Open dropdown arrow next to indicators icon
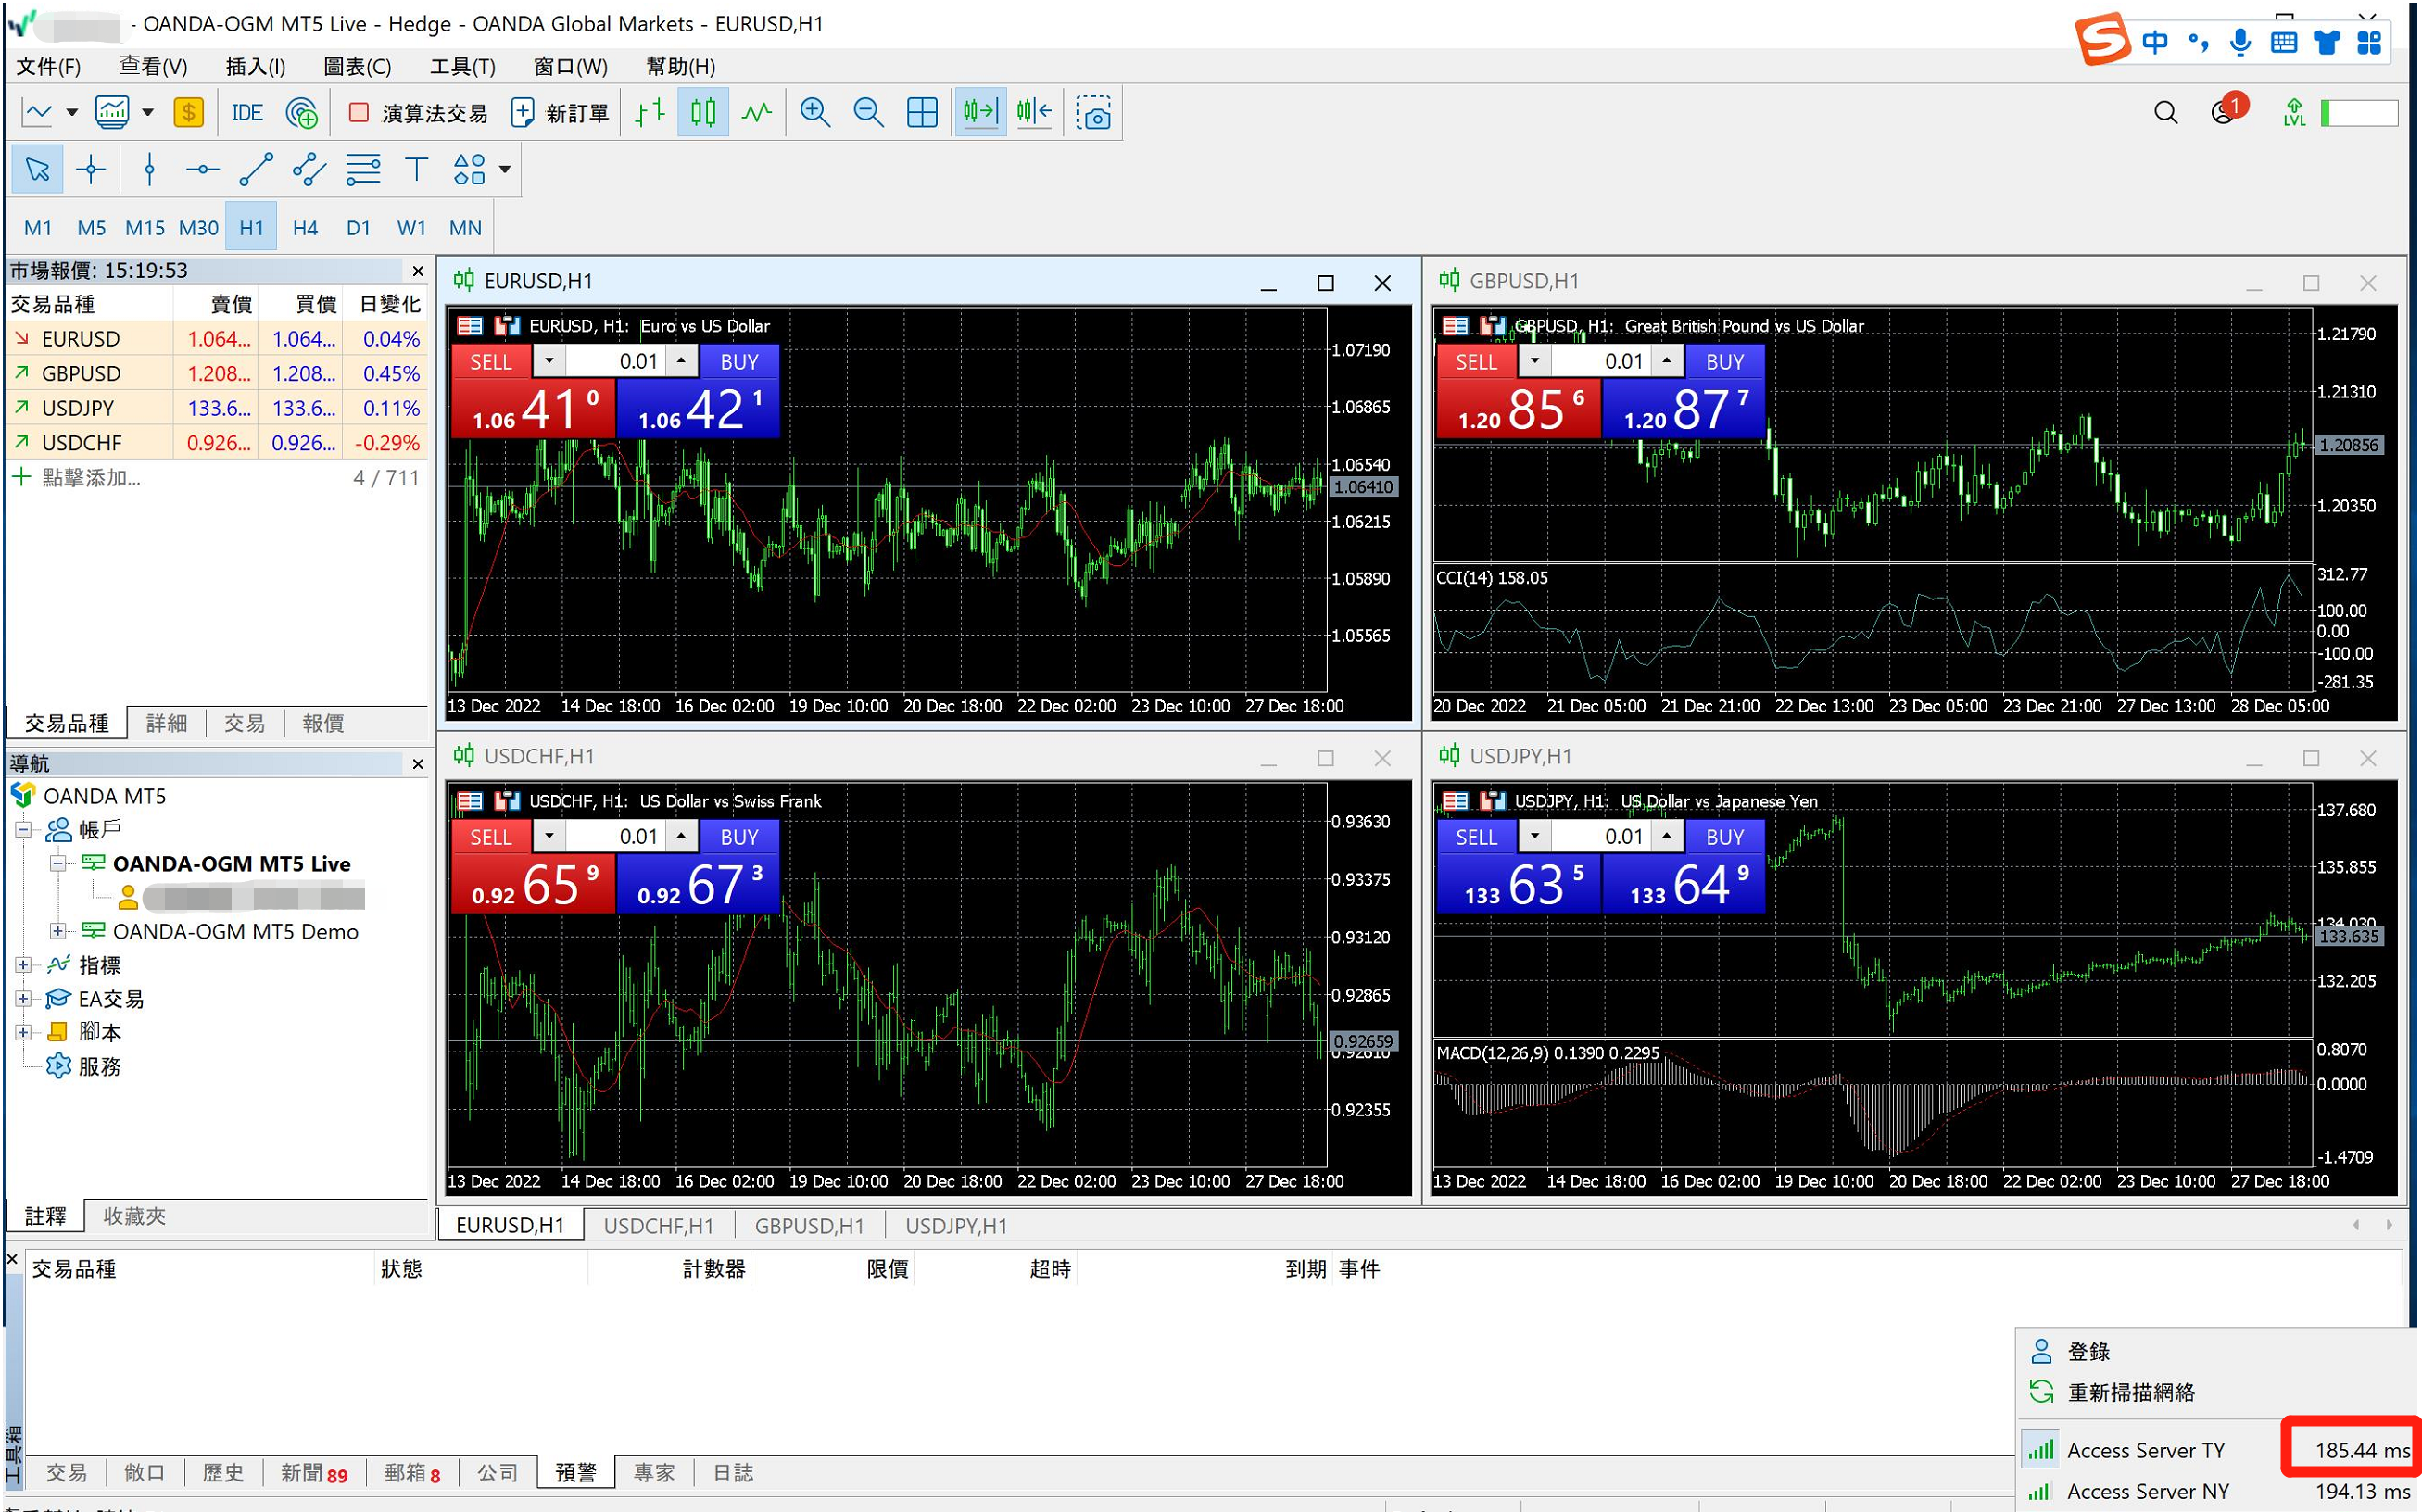Image resolution: width=2422 pixels, height=1512 pixels. coord(148,112)
